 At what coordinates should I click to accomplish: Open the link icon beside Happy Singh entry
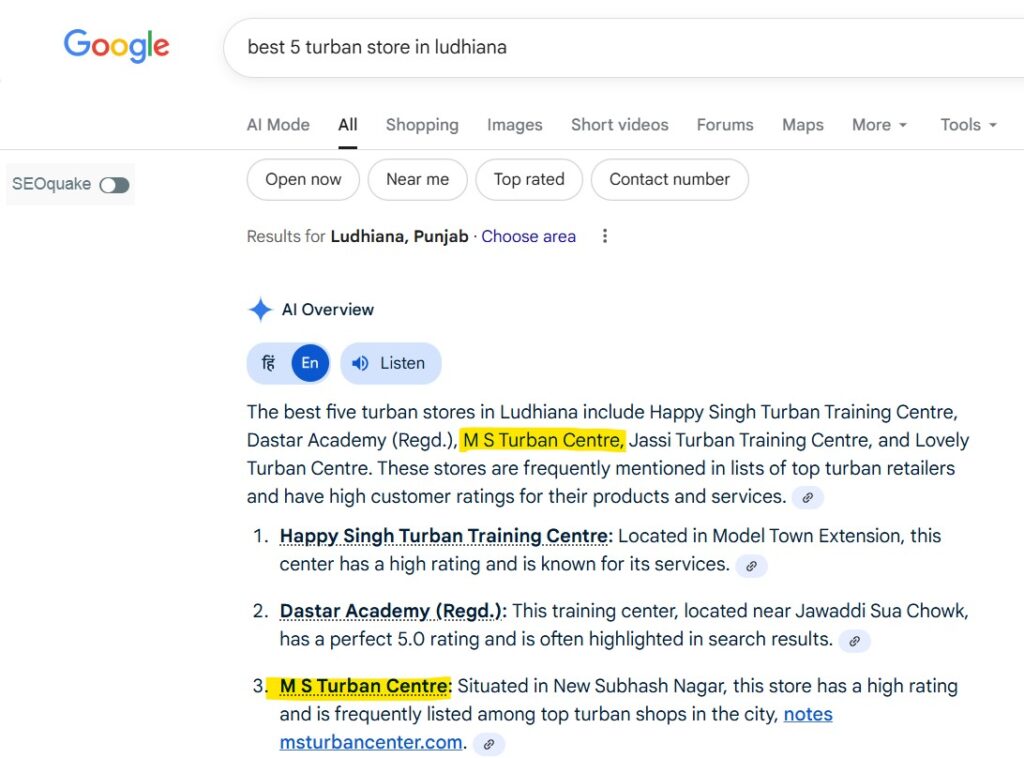tap(751, 566)
